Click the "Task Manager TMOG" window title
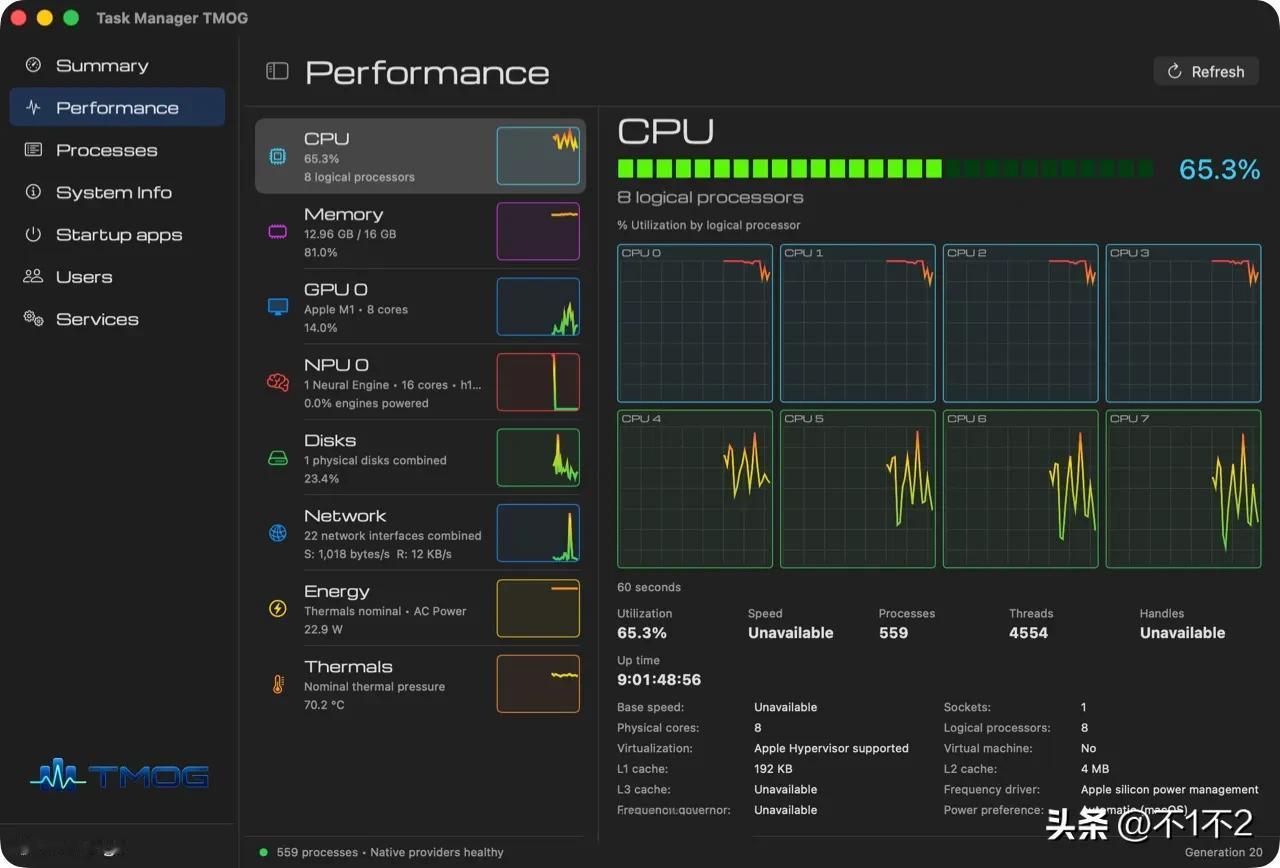 coord(172,18)
